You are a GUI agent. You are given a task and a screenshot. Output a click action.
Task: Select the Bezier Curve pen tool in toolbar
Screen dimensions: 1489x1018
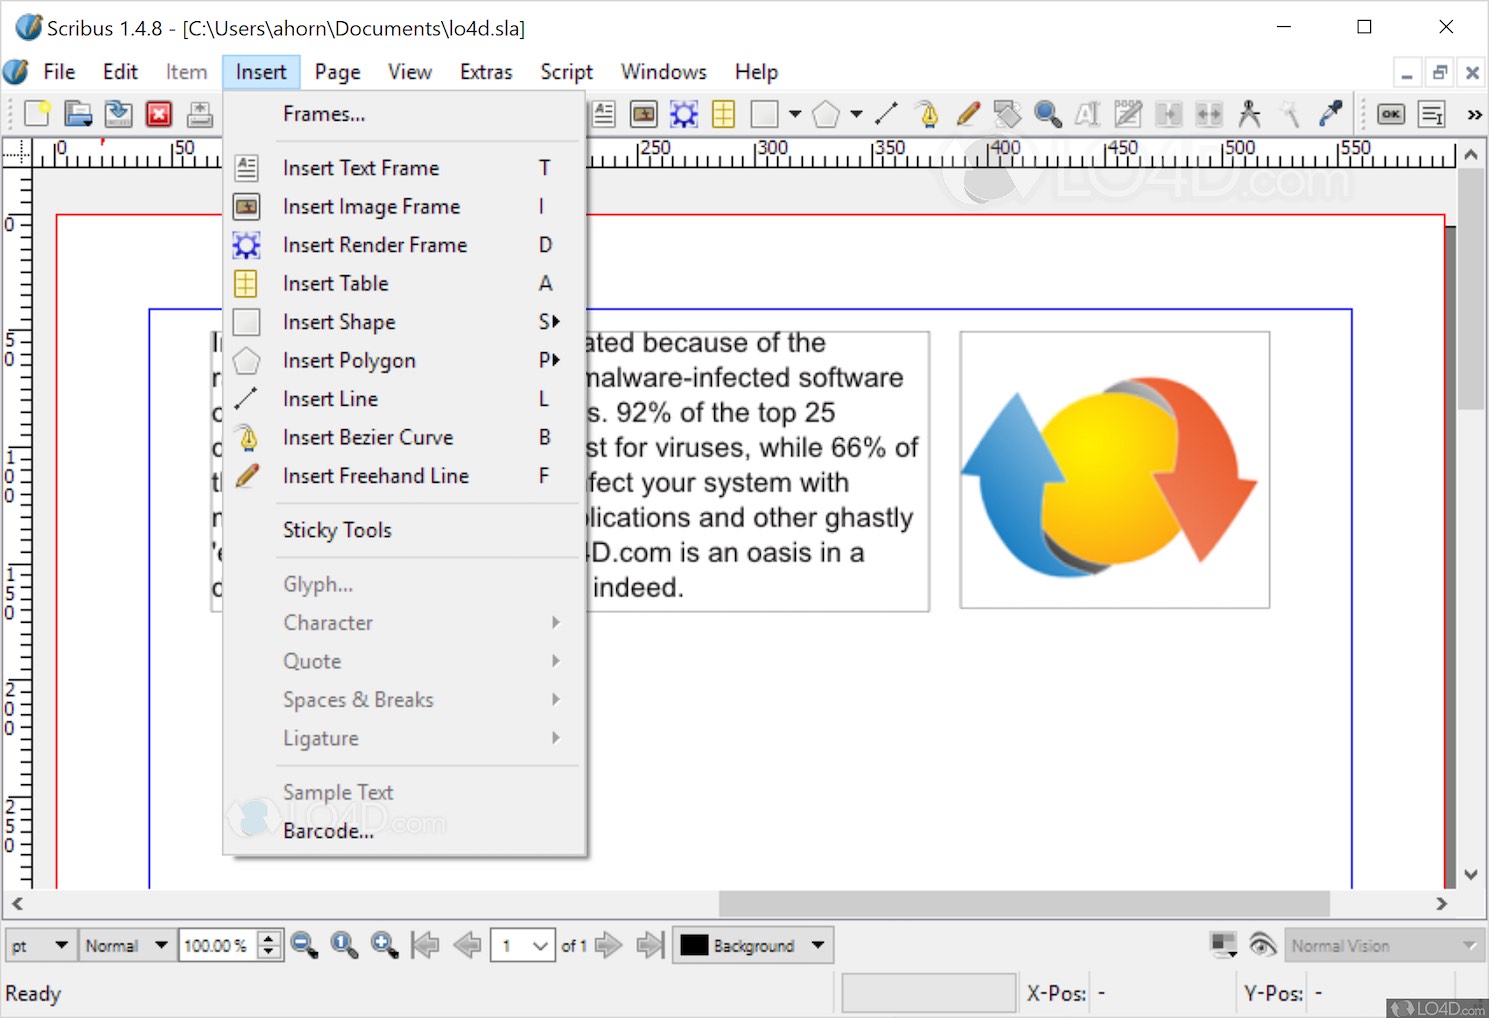tap(928, 114)
